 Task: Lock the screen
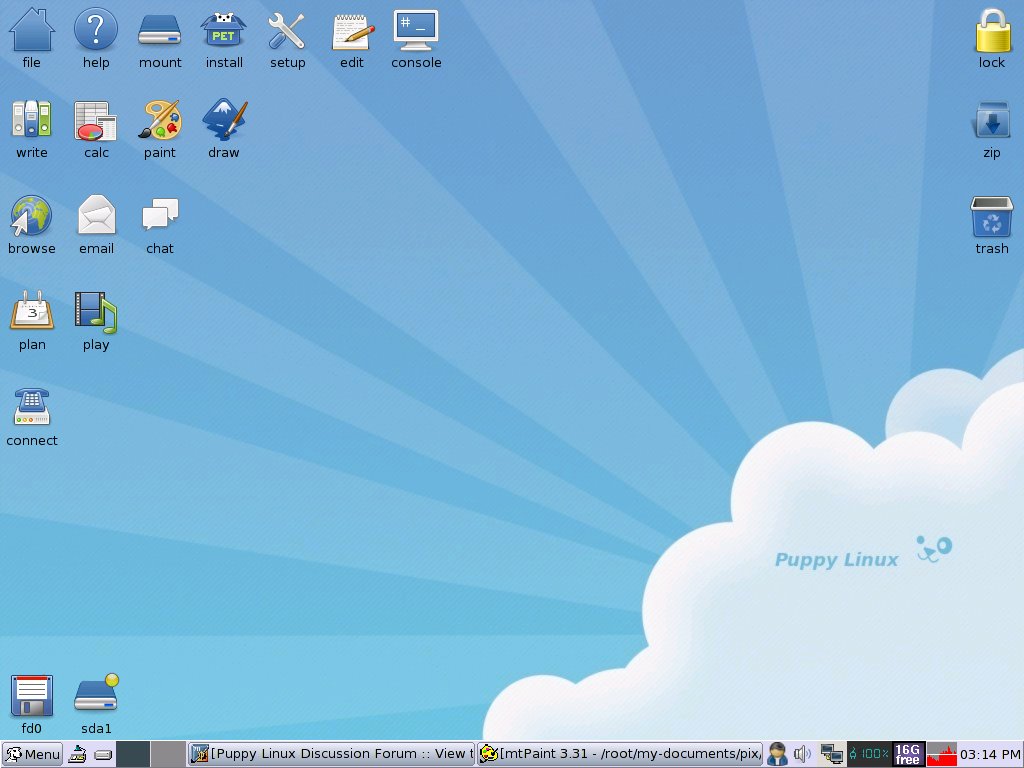991,30
